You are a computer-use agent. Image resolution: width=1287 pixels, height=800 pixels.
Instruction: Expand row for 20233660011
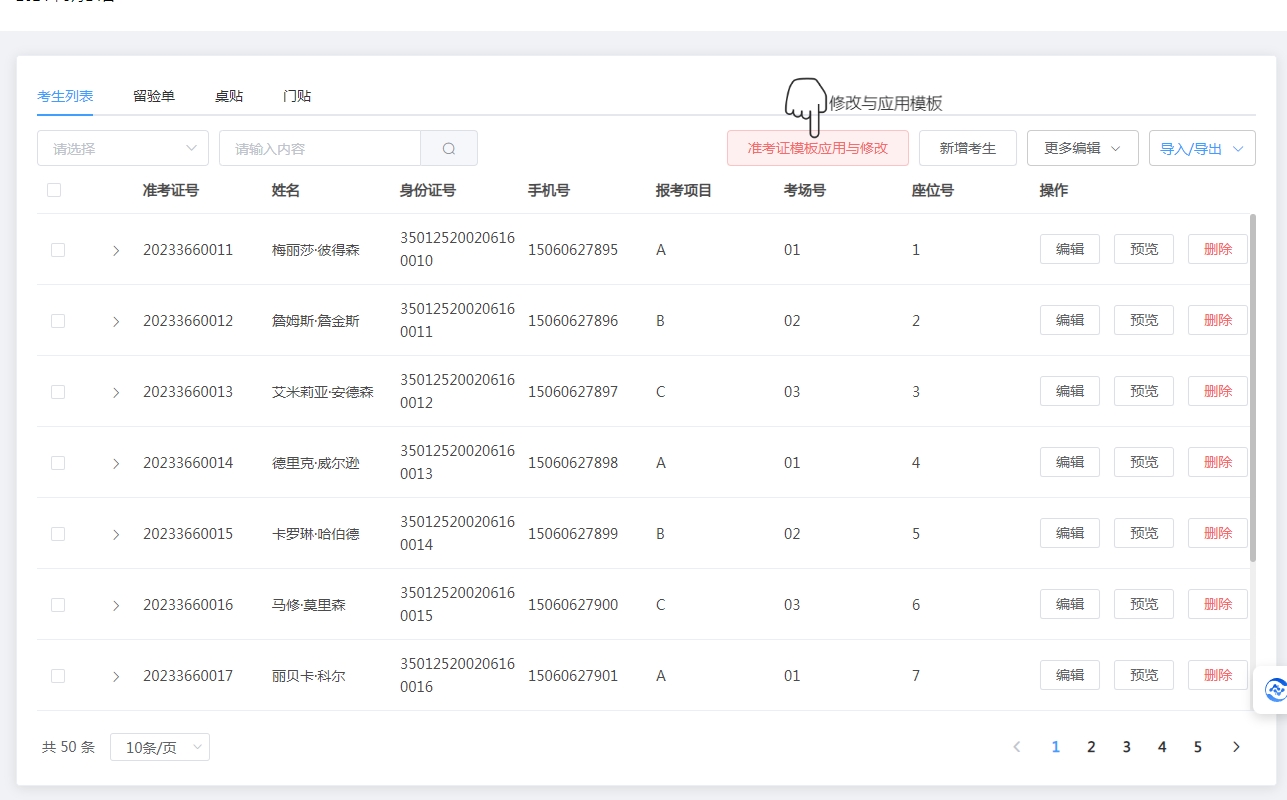[x=116, y=250]
